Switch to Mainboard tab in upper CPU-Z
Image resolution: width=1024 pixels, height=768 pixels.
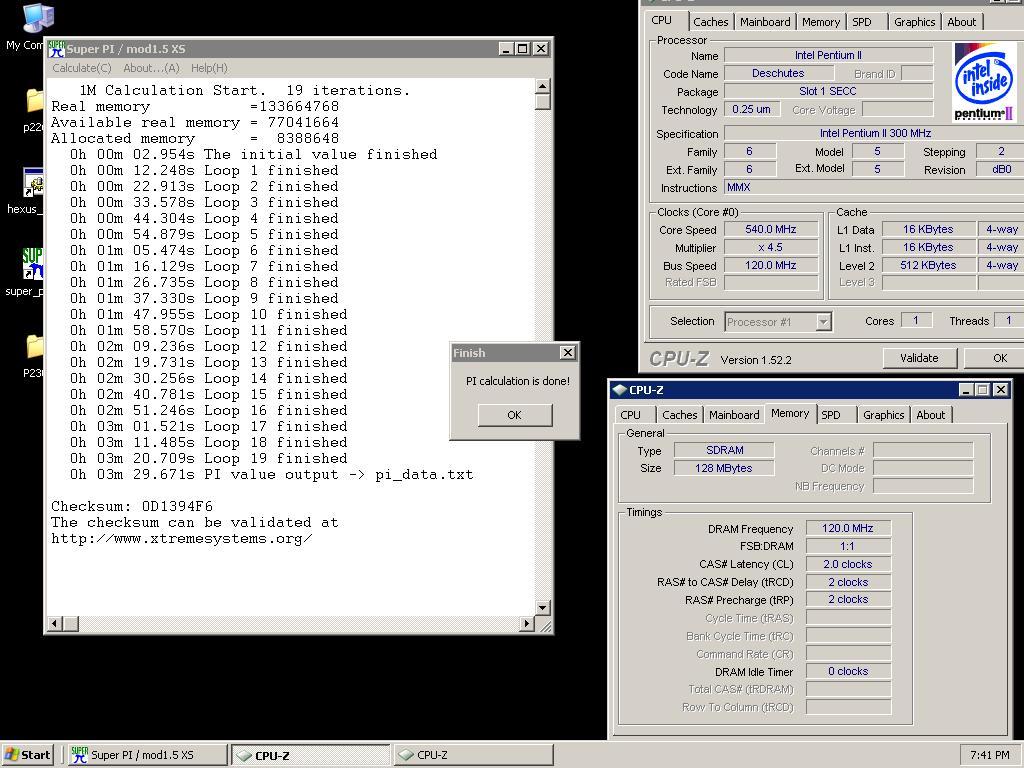(765, 22)
